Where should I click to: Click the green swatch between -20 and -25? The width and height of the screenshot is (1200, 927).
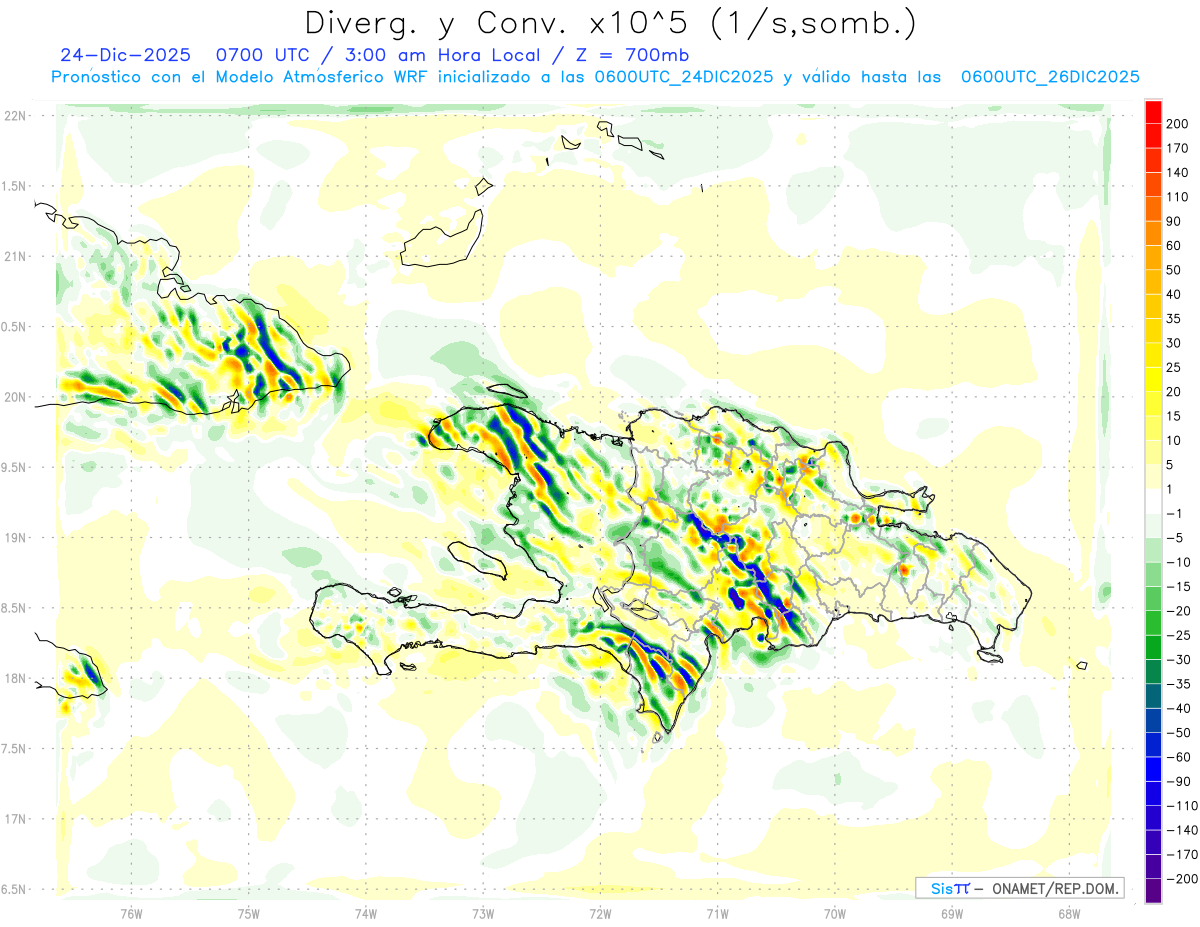tap(1153, 623)
